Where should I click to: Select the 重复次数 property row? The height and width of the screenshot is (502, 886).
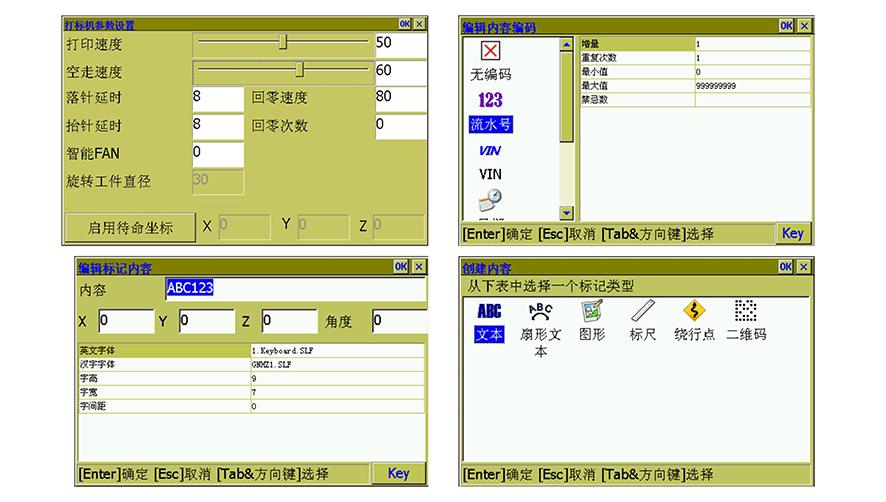[x=696, y=58]
